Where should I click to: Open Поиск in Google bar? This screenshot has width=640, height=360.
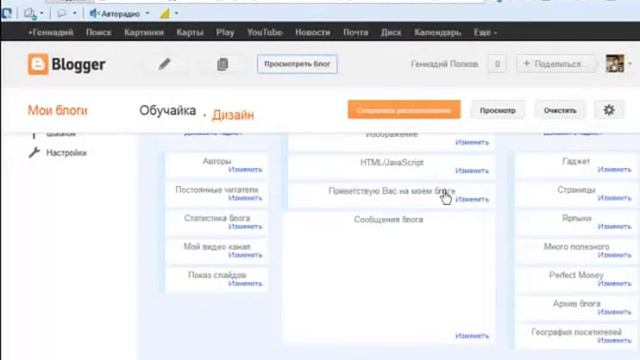point(98,33)
